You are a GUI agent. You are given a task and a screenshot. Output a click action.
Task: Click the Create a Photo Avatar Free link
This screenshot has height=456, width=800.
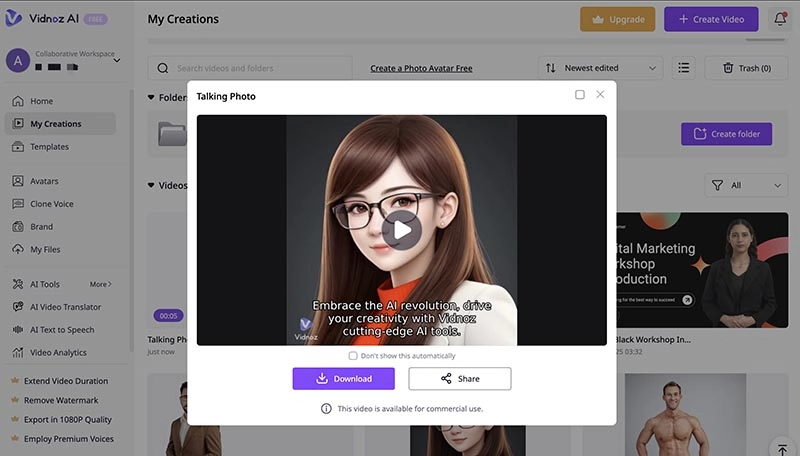coord(421,68)
